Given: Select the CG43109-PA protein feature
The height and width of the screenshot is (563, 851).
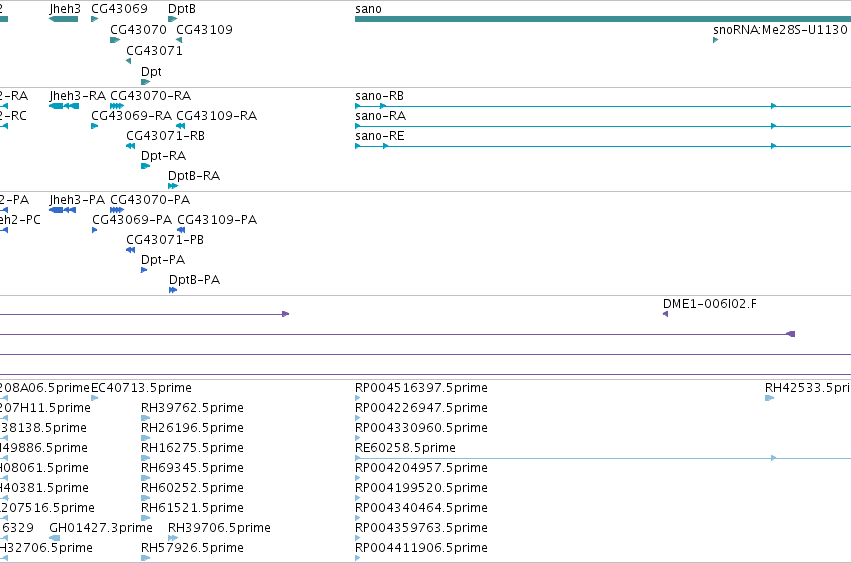Looking at the screenshot, I should pos(181,230).
